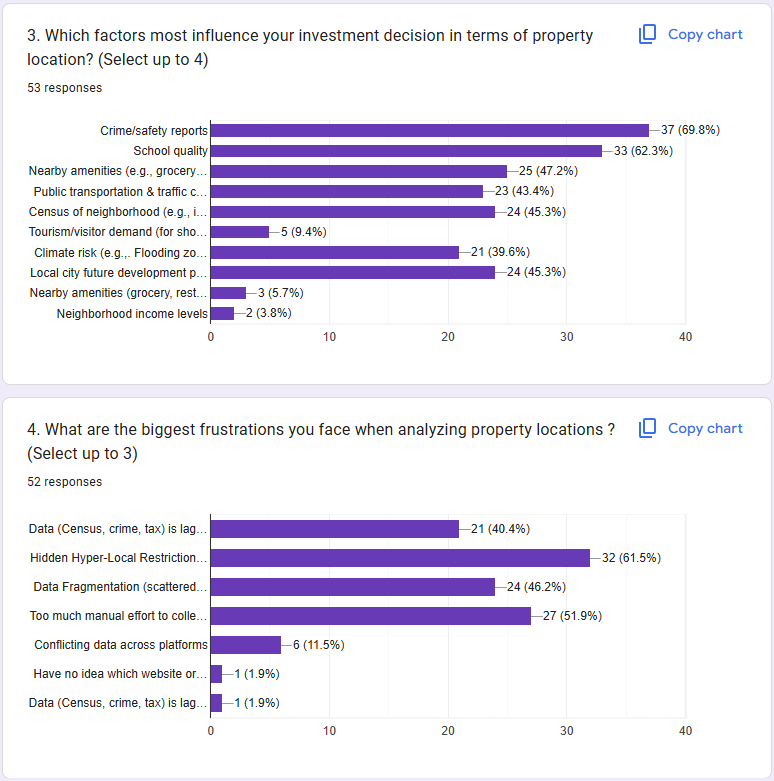Click copy icon for question 4 chart
774x781 pixels.
click(x=647, y=428)
